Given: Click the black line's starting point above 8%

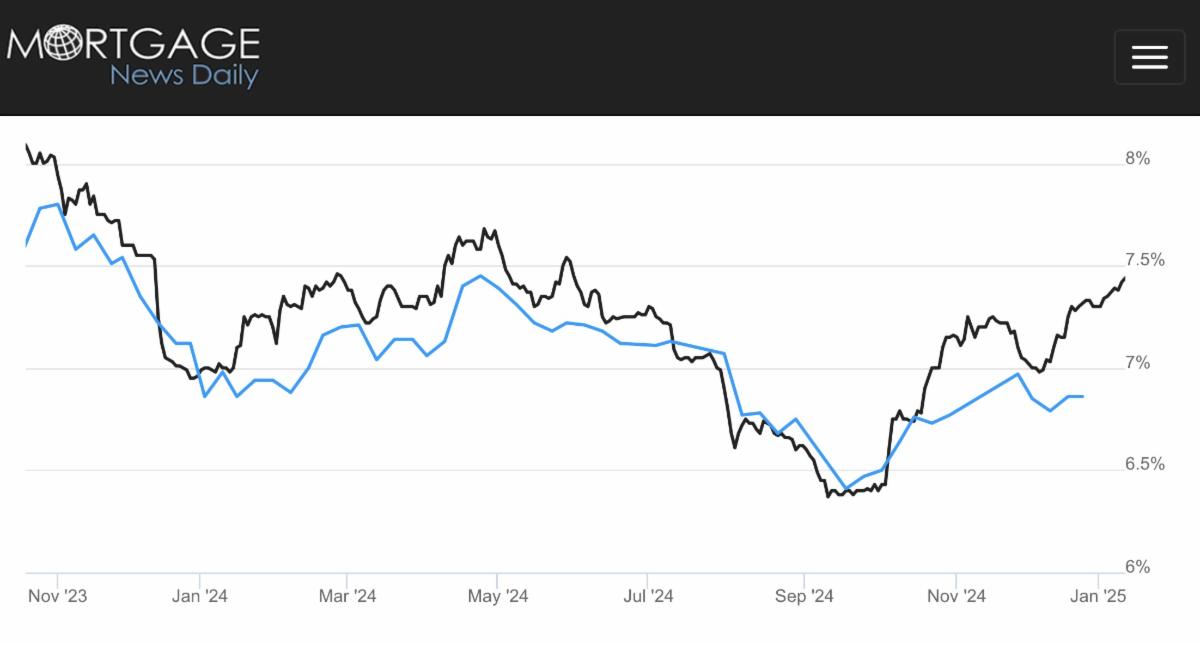Looking at the screenshot, I should [26, 146].
